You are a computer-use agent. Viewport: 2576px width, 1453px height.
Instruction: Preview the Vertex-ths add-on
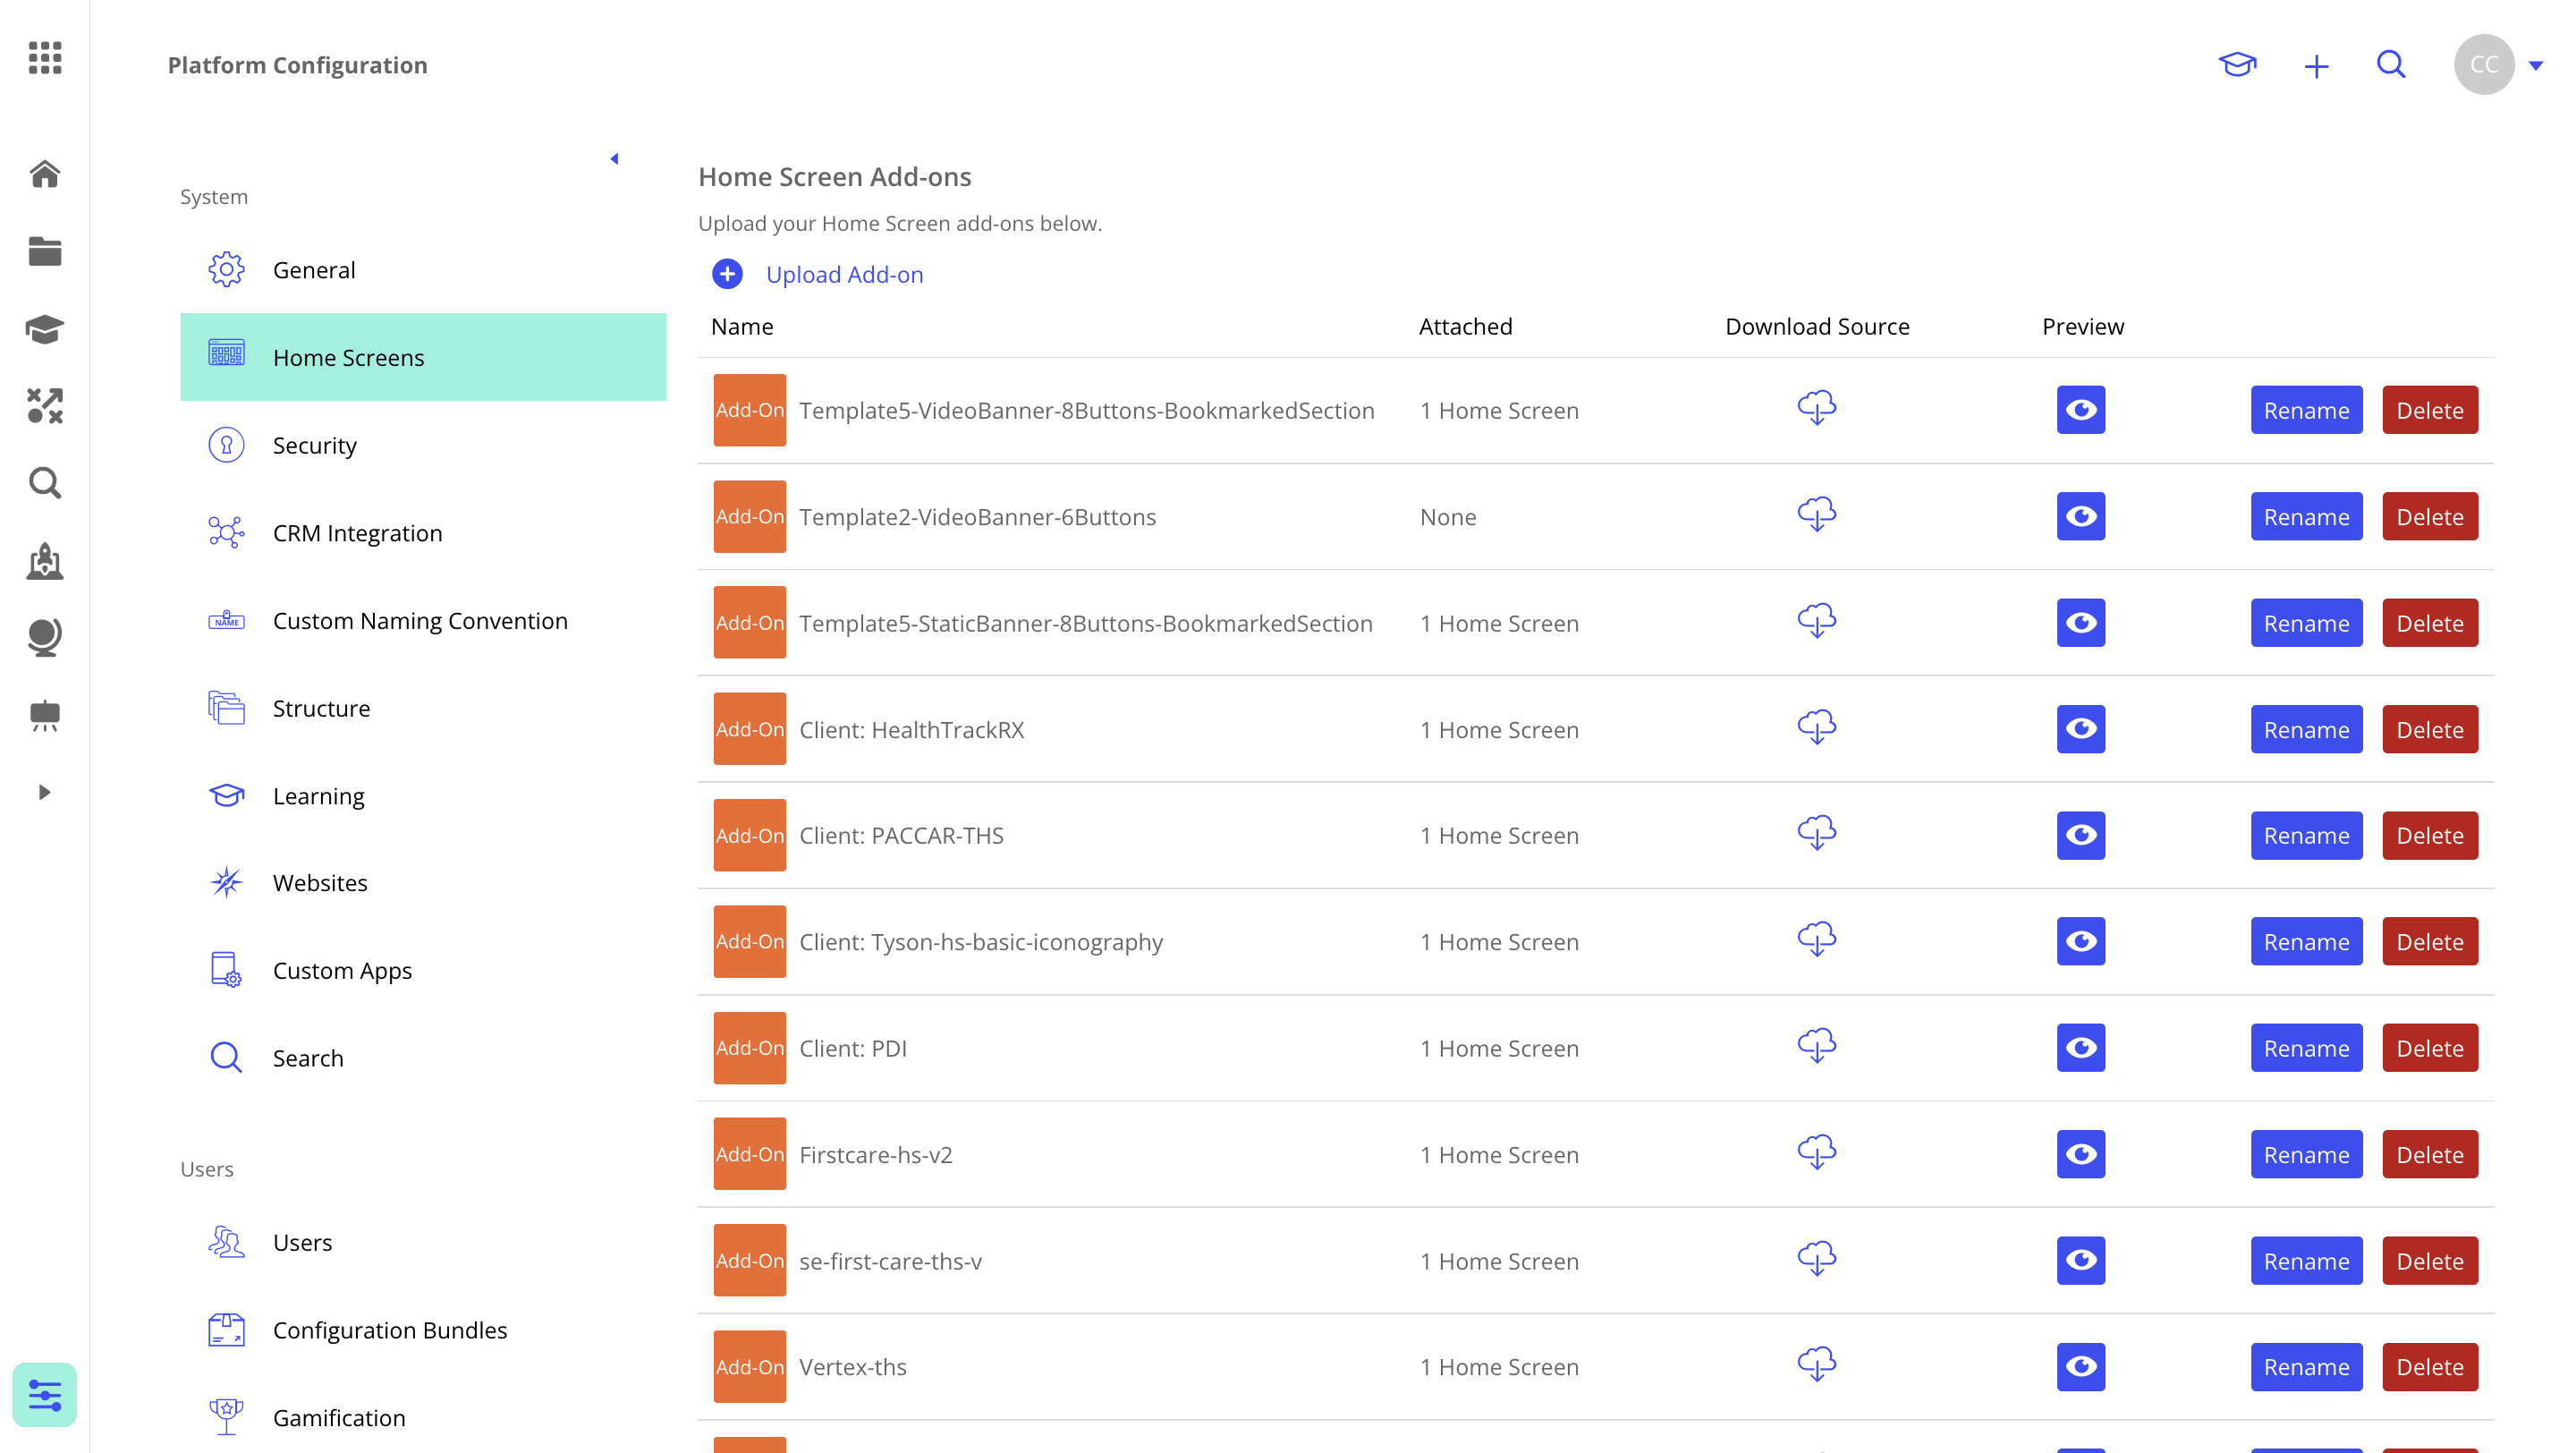2080,1366
